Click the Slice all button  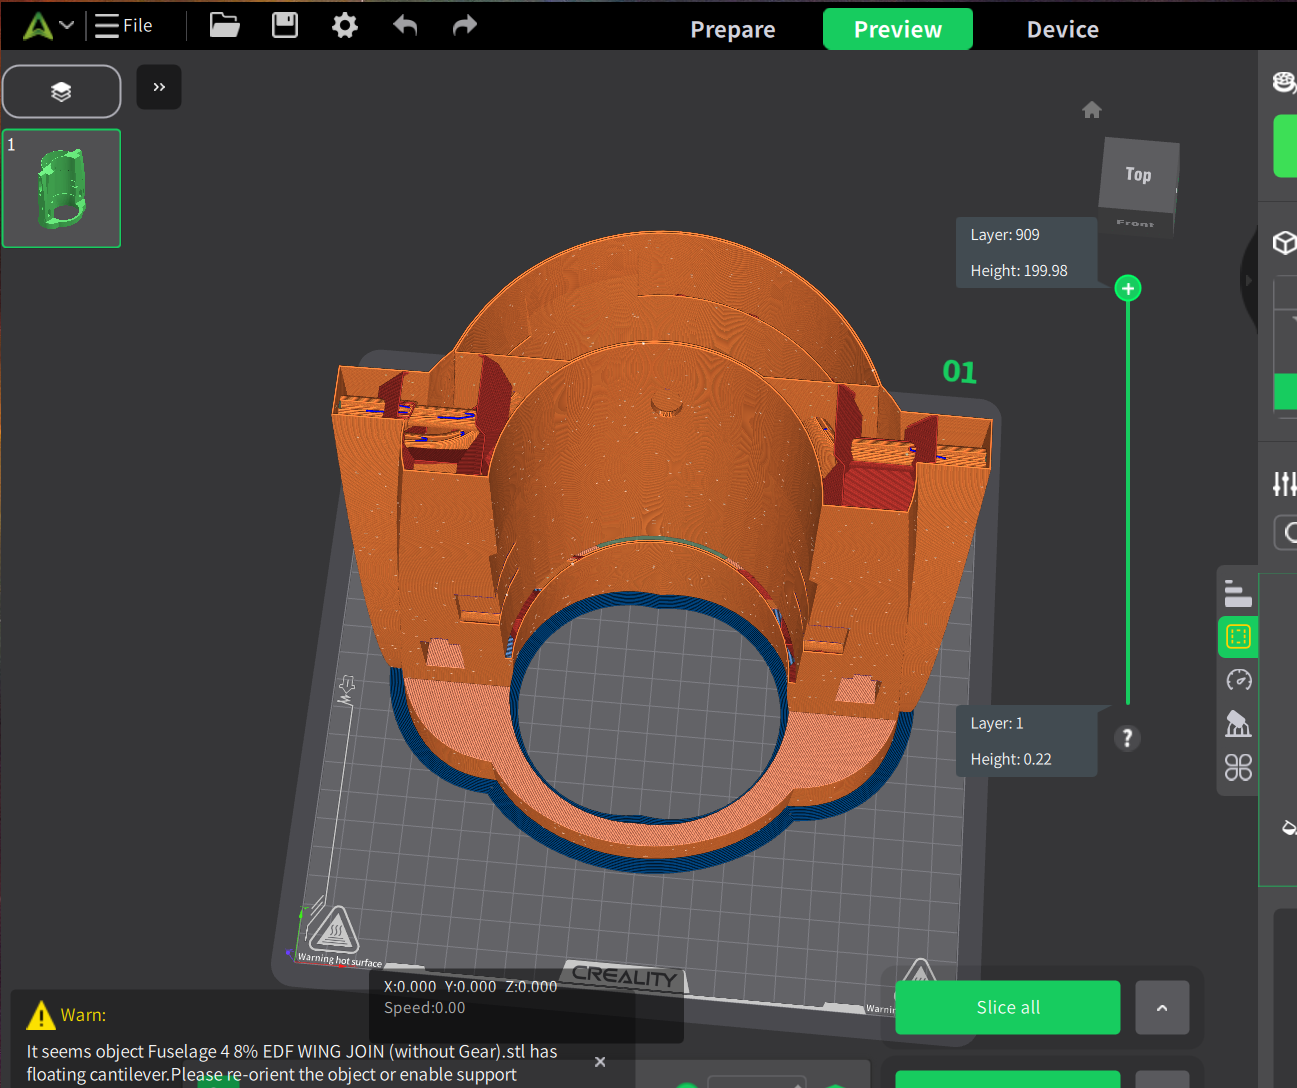[x=1008, y=1007]
